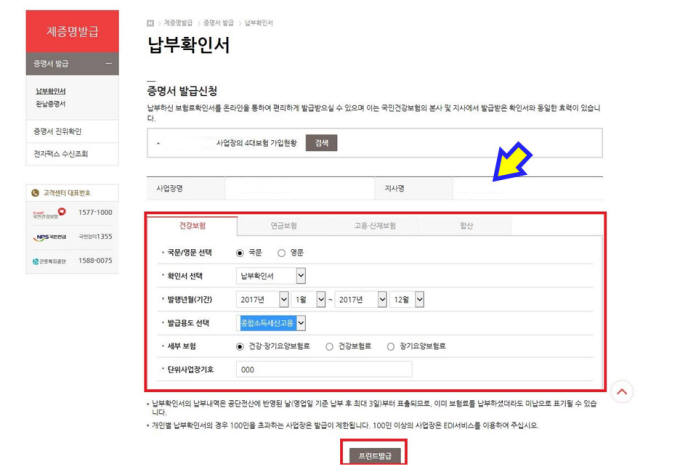Click the 납부확인서 breadcrumb link
Screen dimensions: 700x473
coord(259,23)
